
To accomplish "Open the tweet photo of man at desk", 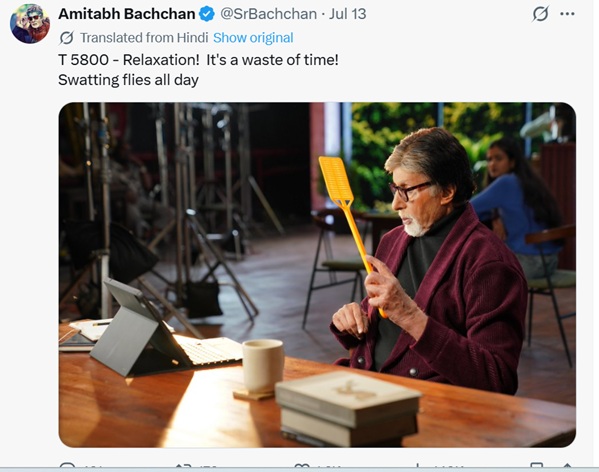I will (x=317, y=275).
